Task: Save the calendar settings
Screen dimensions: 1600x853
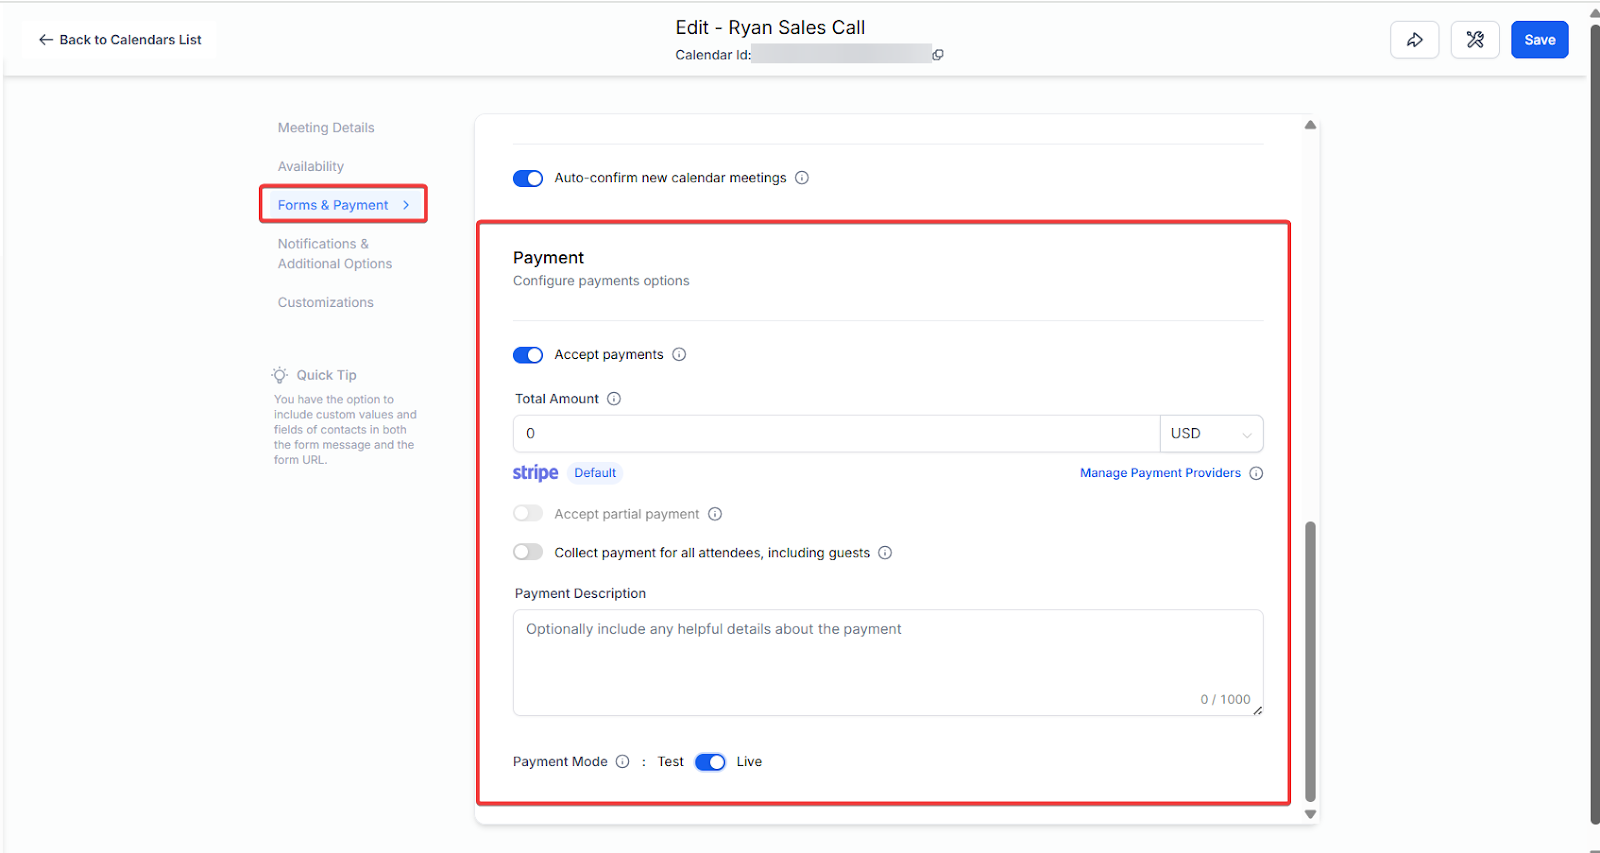Action: tap(1540, 40)
